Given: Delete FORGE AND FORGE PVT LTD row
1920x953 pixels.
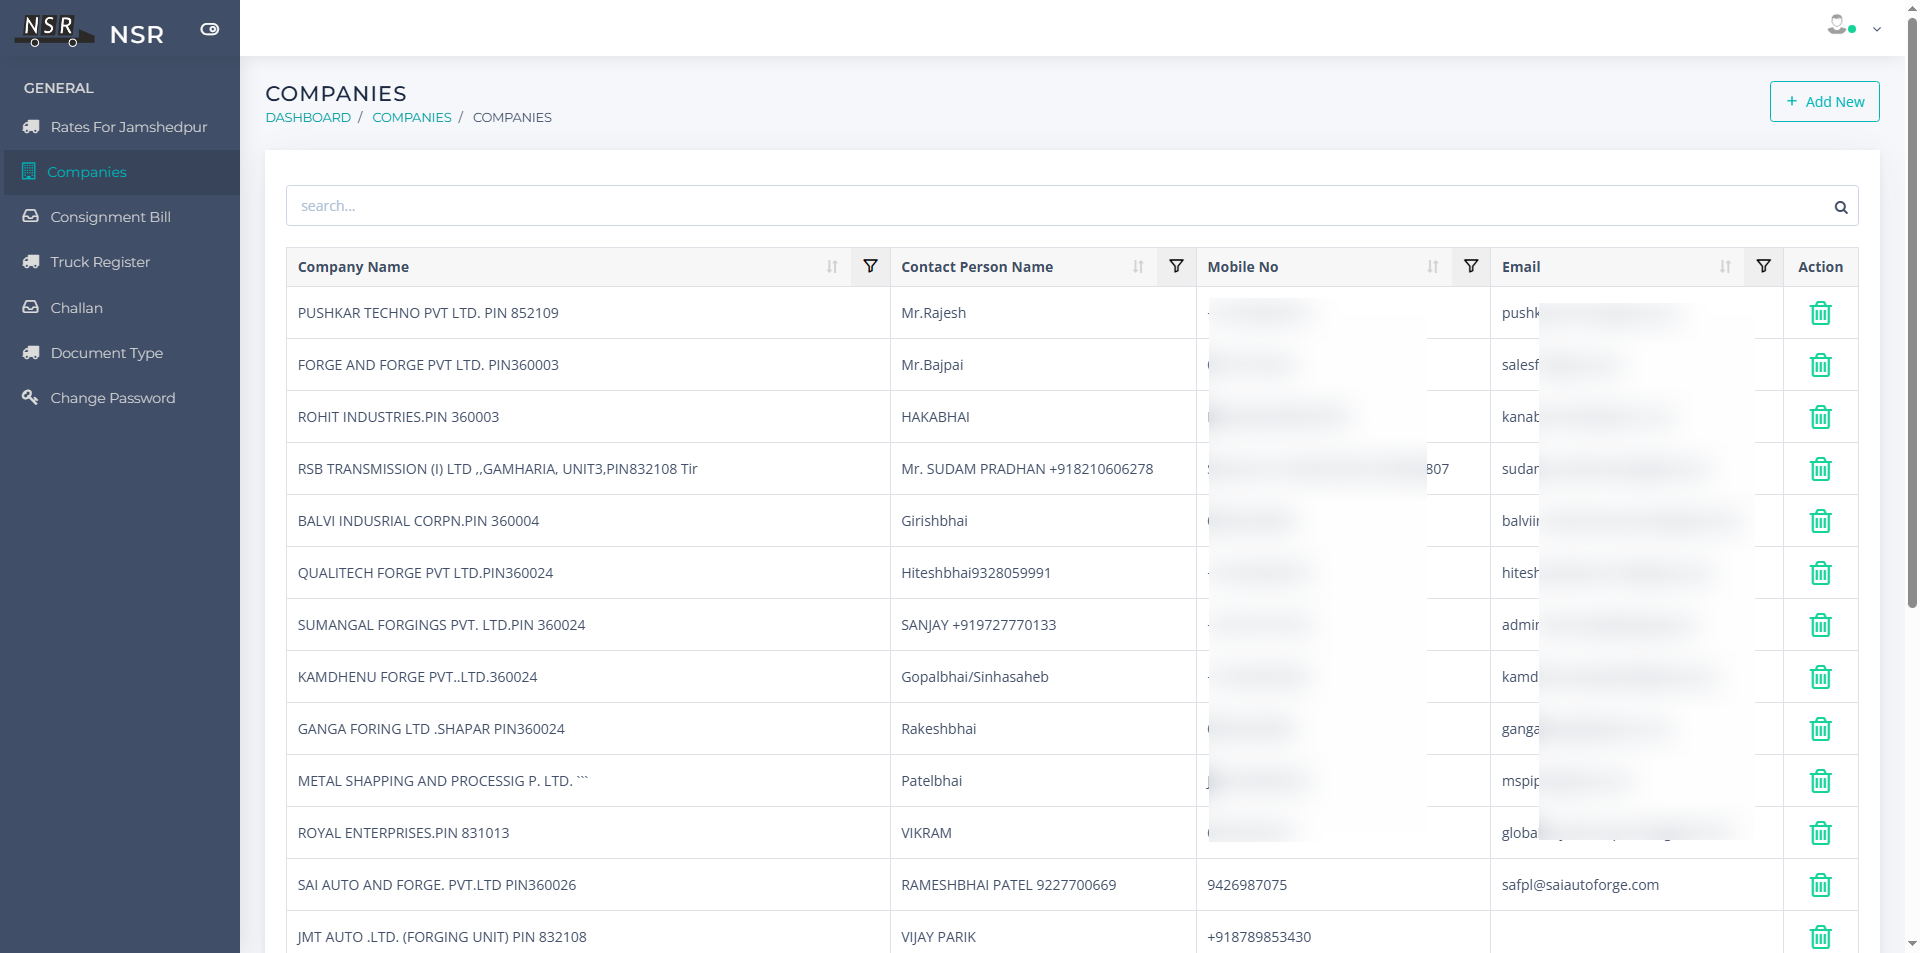Looking at the screenshot, I should click(1820, 365).
